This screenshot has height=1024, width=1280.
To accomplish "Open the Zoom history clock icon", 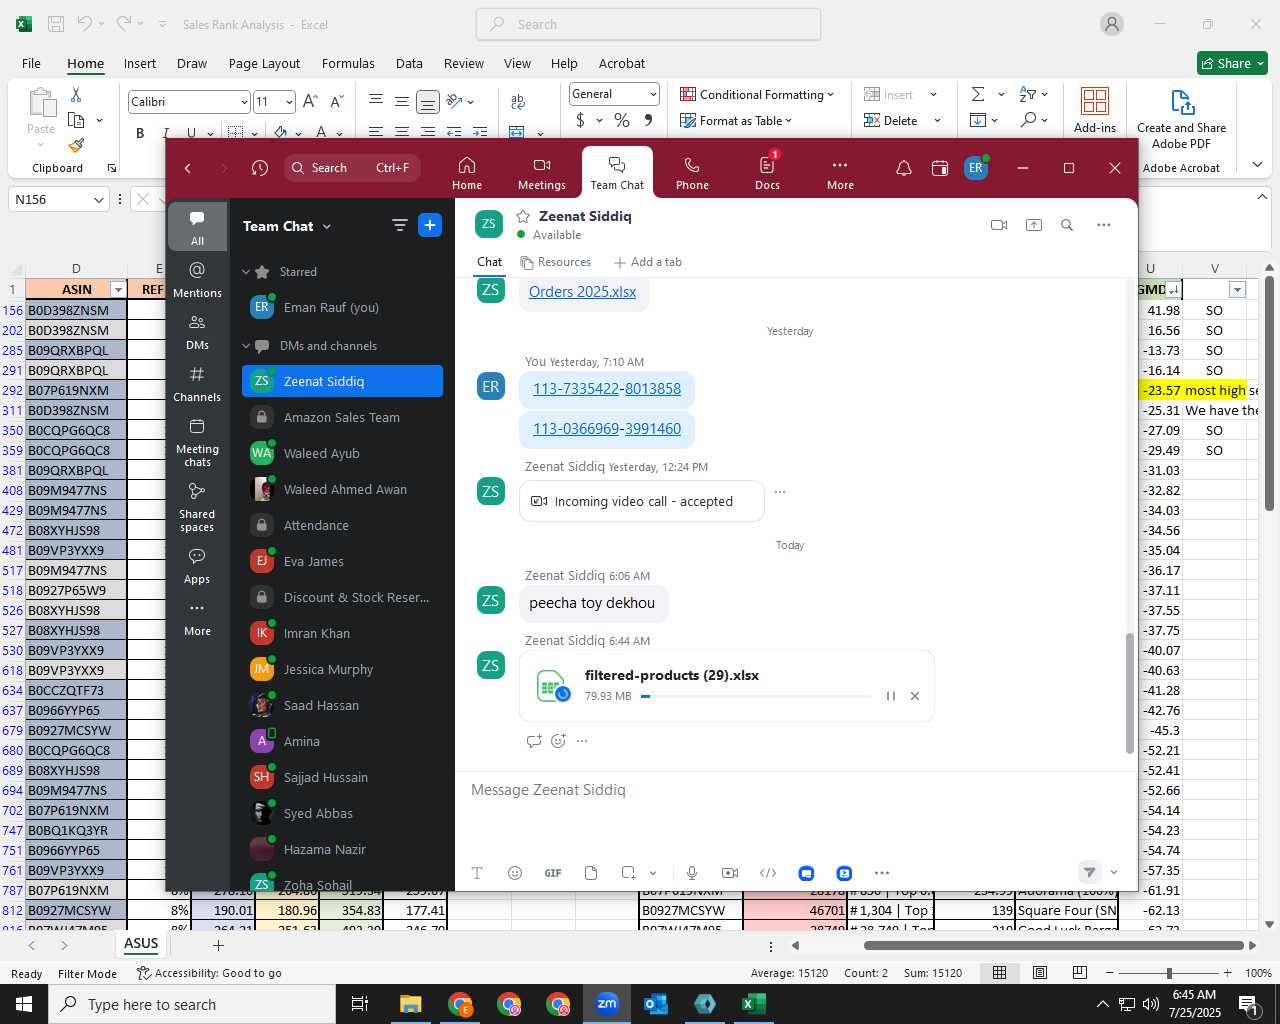I will click(260, 168).
